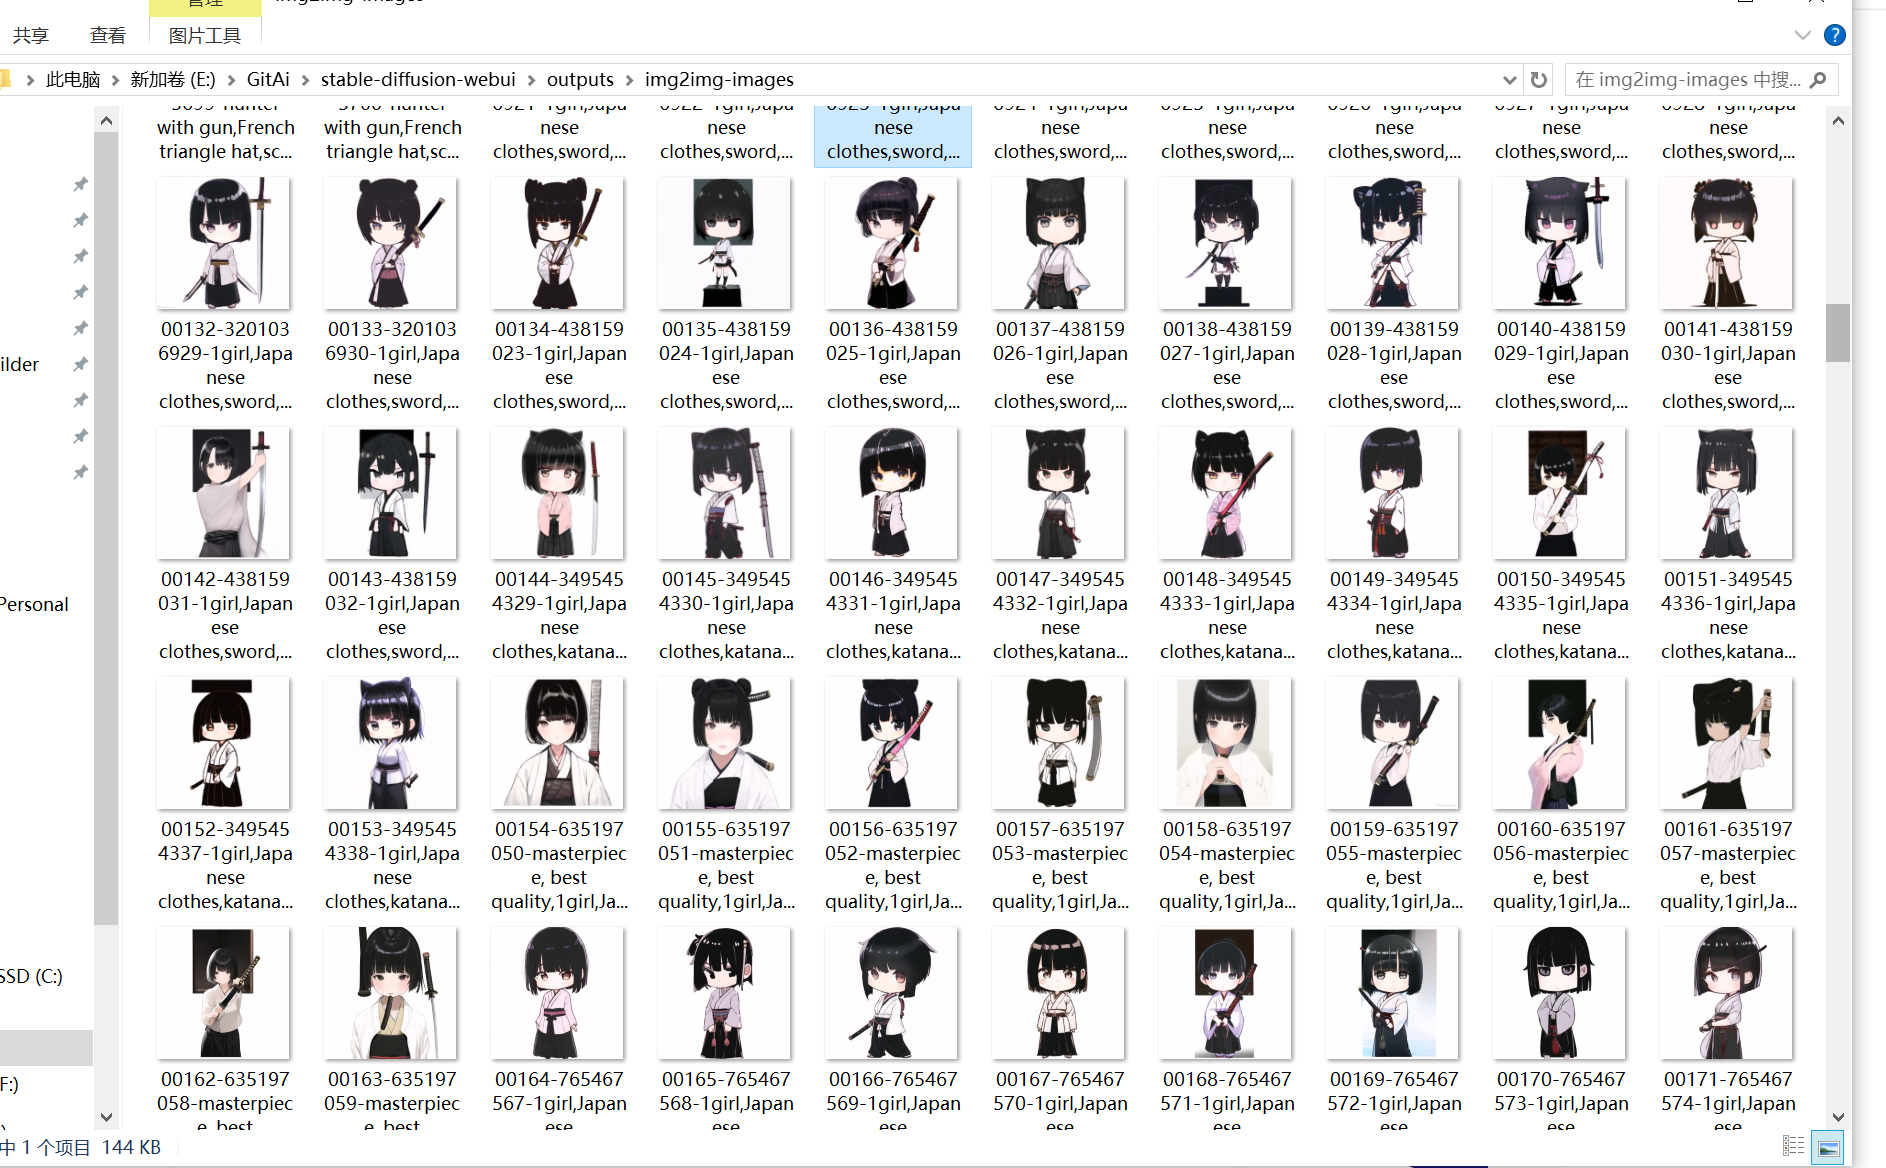
Task: Switch to details list view icon
Action: 1794,1146
